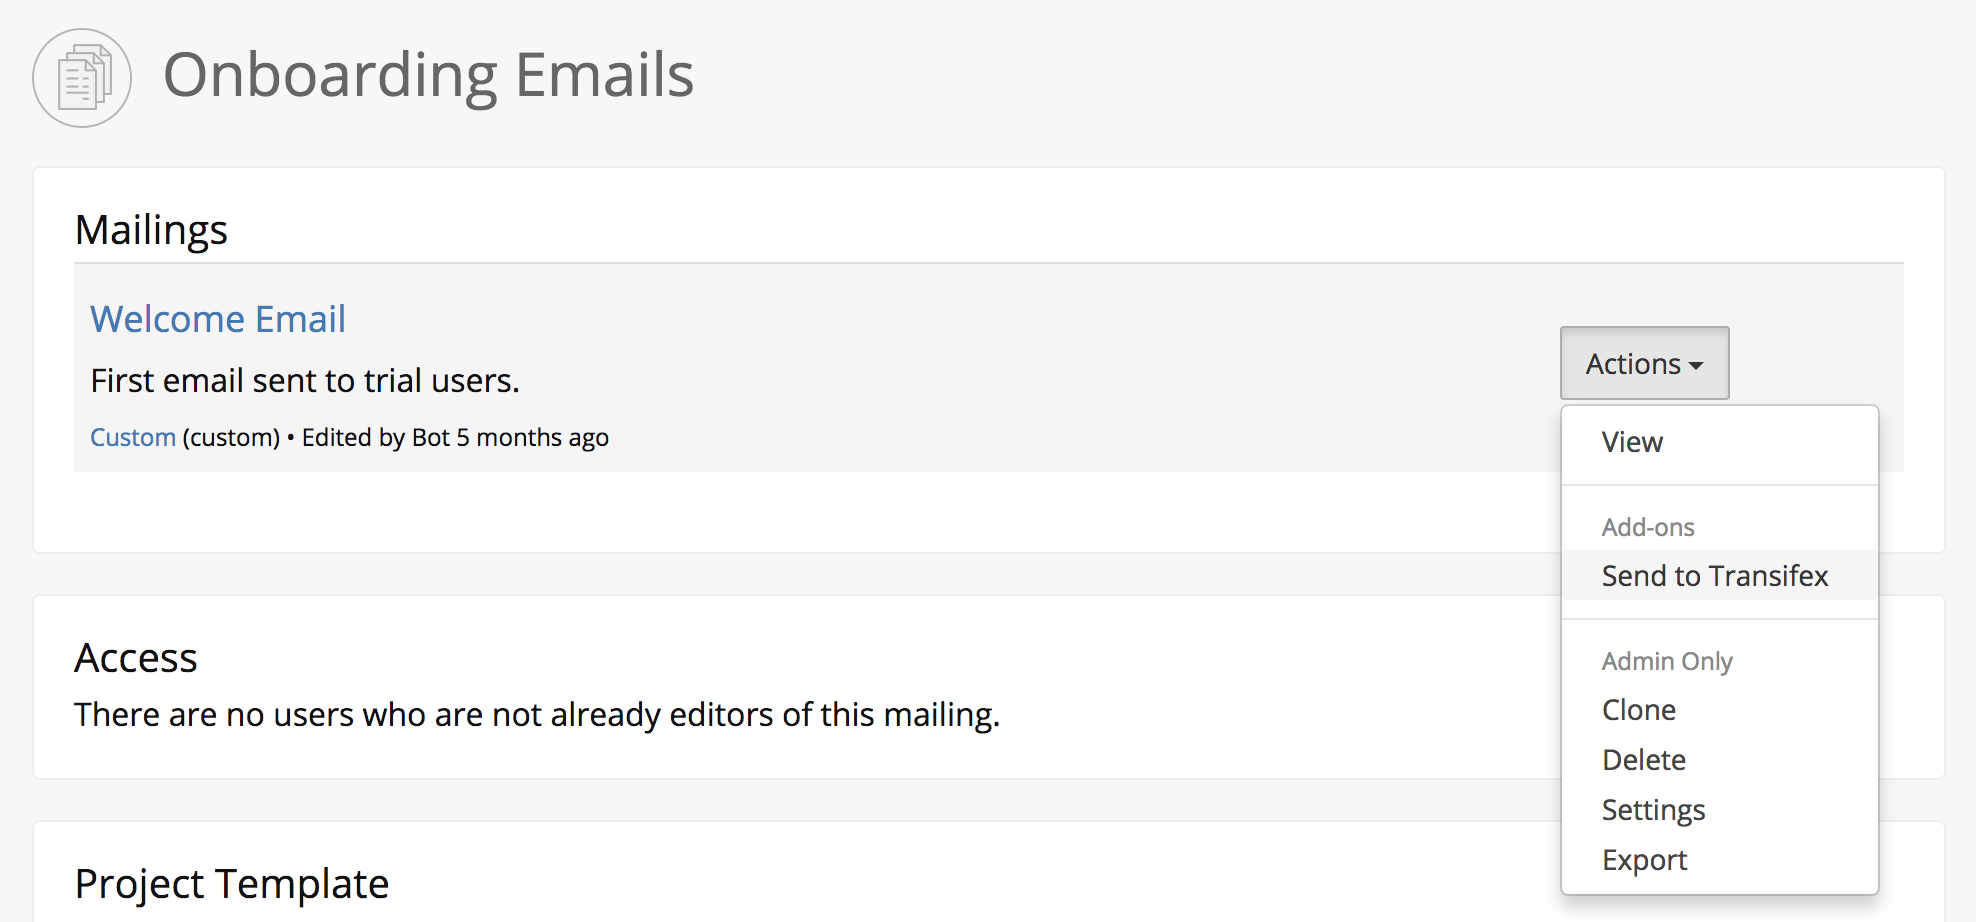Click the 'Edited by Bot 5 months ago' text
Image resolution: width=1976 pixels, height=922 pixels.
pyautogui.click(x=455, y=437)
